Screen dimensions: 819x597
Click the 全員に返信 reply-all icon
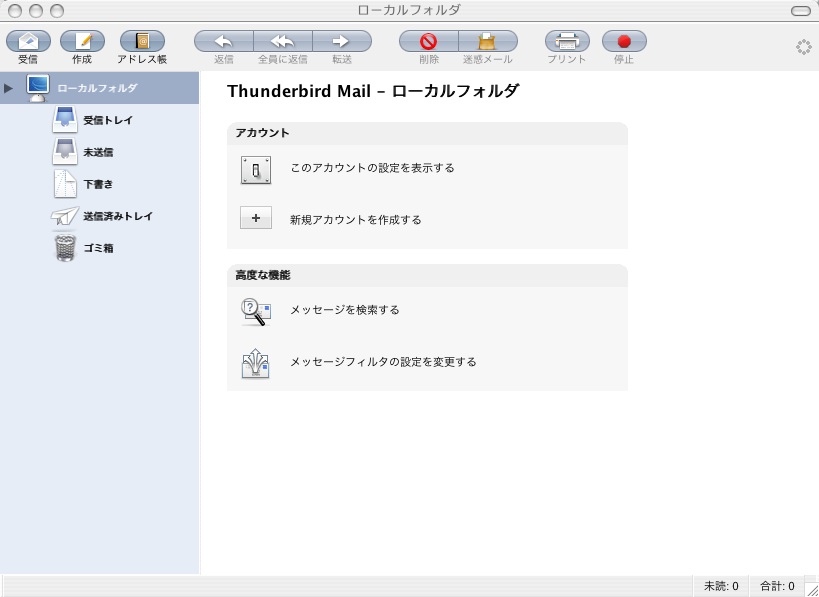[283, 41]
